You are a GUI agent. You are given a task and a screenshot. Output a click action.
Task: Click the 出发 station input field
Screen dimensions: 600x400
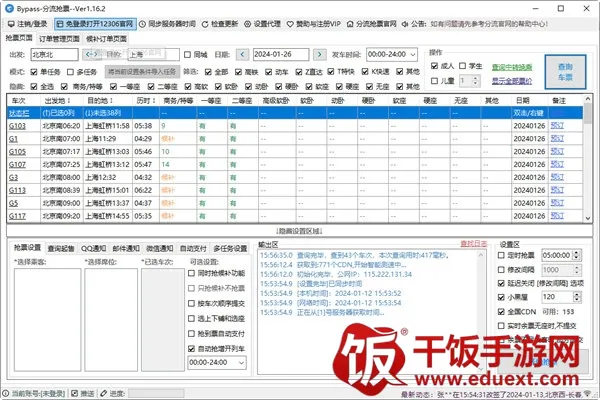tap(54, 55)
